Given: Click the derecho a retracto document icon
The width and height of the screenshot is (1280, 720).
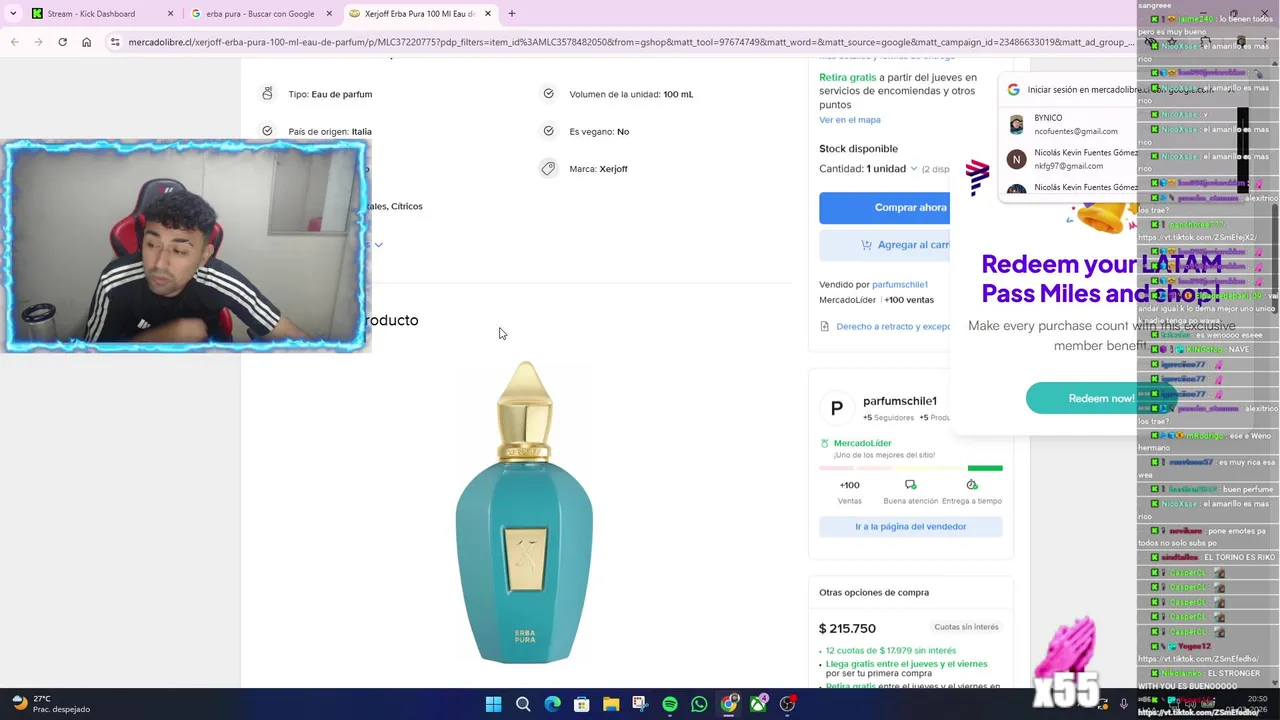Looking at the screenshot, I should [x=824, y=327].
